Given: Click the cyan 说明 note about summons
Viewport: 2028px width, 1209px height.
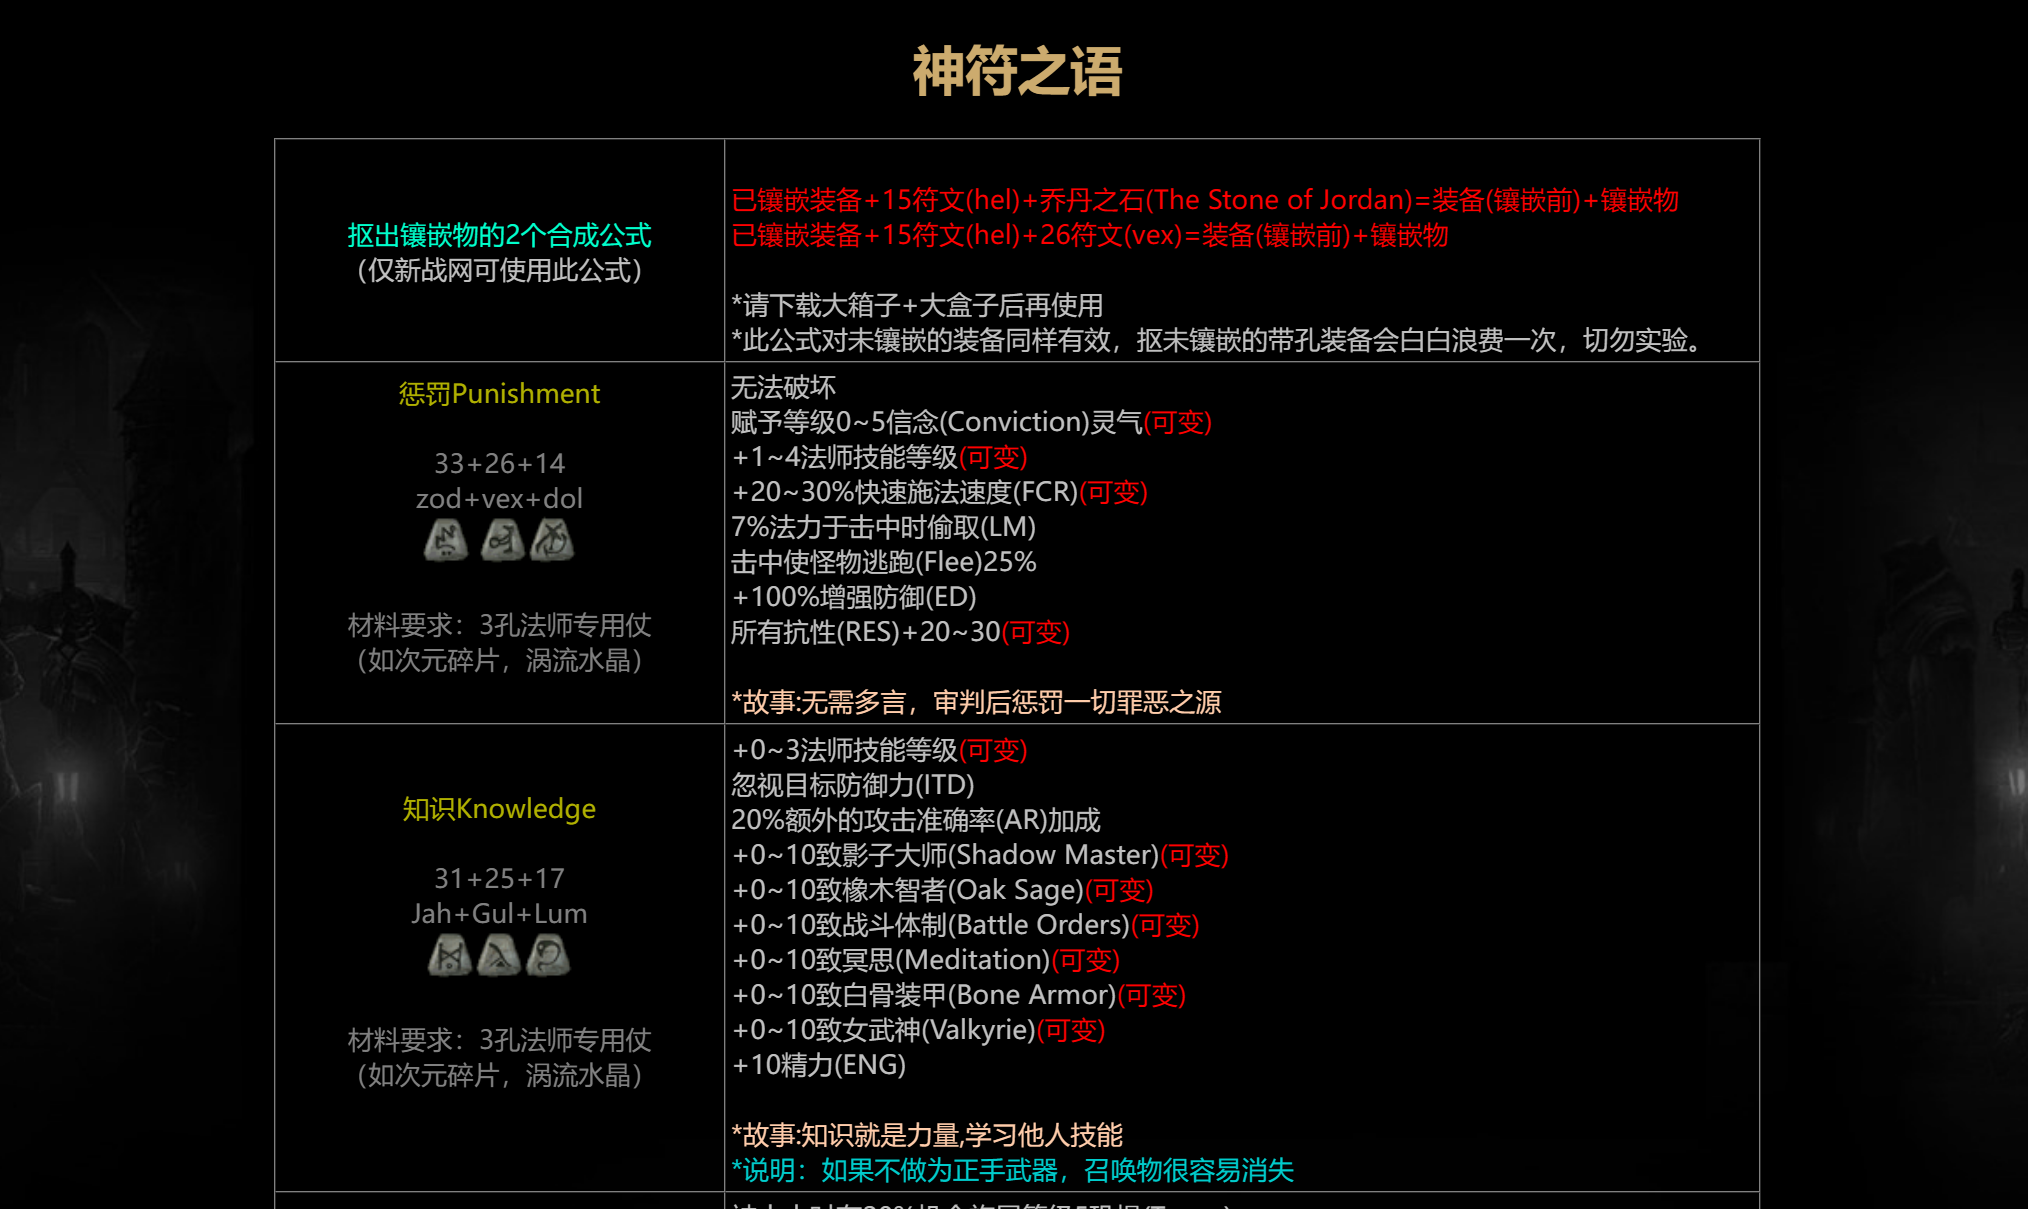Looking at the screenshot, I should click(x=1012, y=1170).
